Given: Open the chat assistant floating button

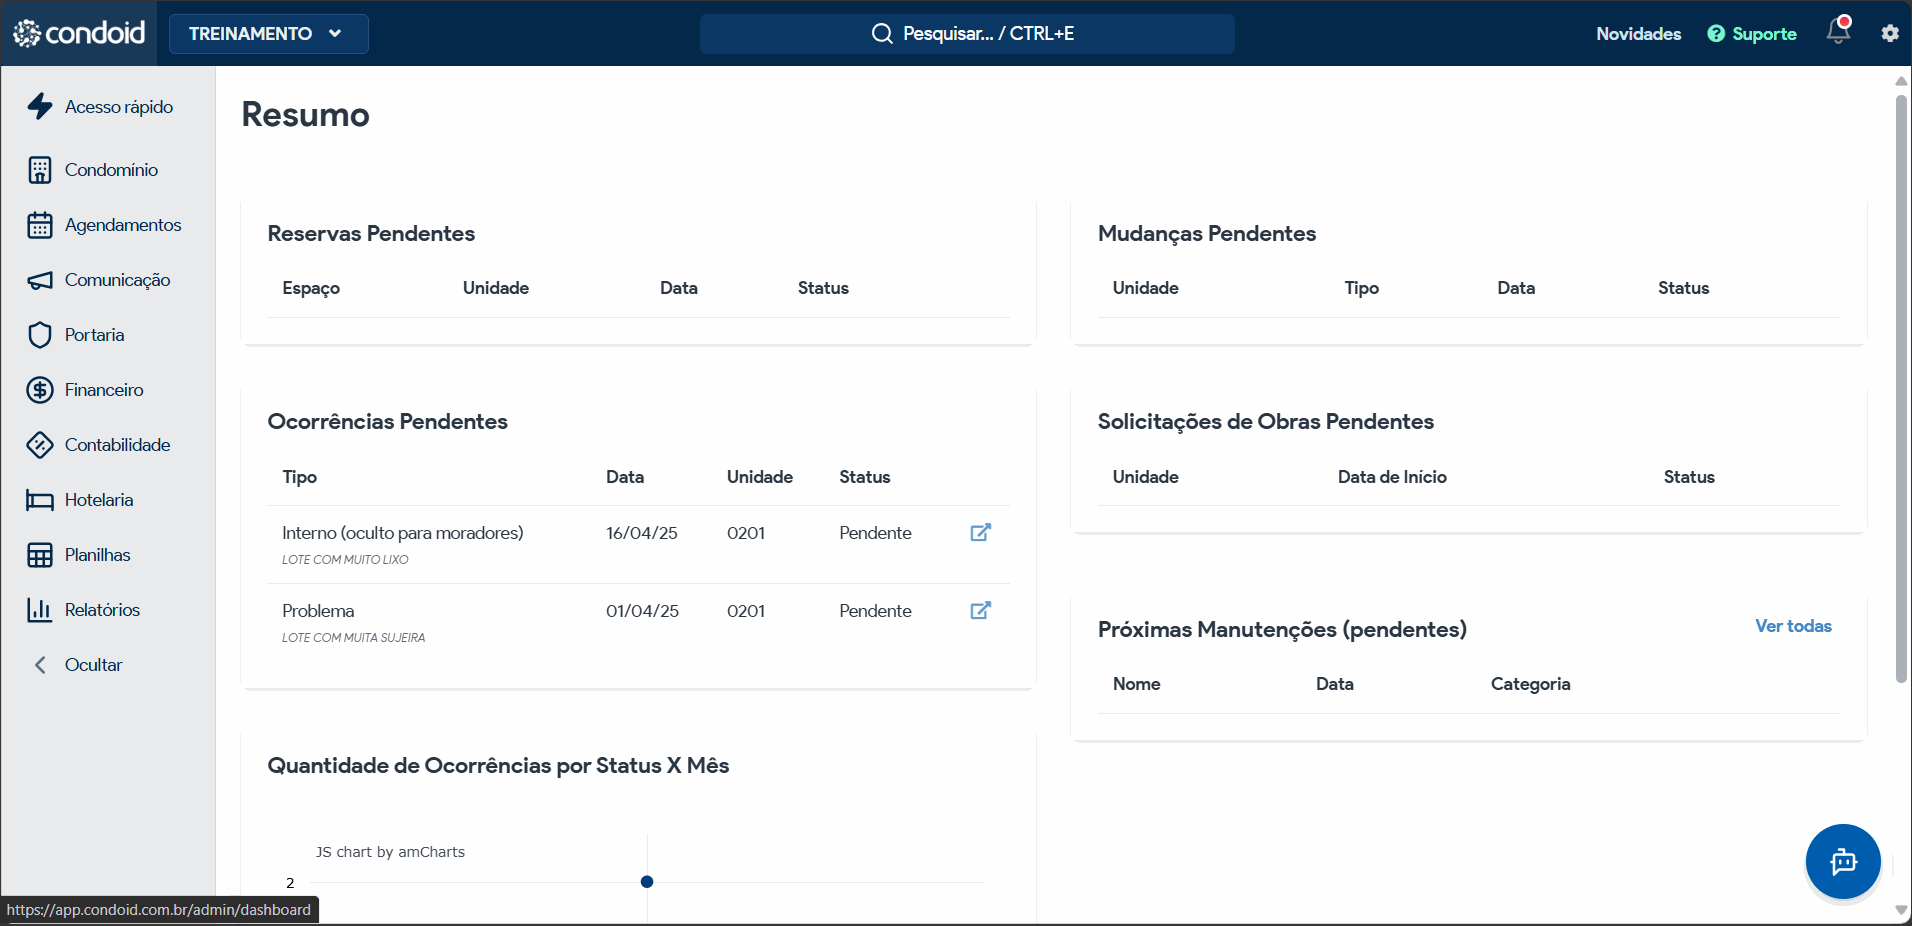Looking at the screenshot, I should (1842, 861).
